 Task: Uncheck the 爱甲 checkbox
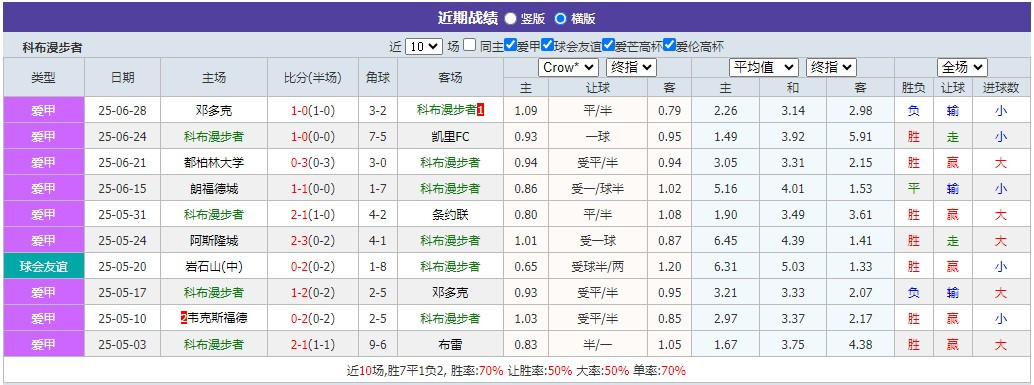coord(510,45)
